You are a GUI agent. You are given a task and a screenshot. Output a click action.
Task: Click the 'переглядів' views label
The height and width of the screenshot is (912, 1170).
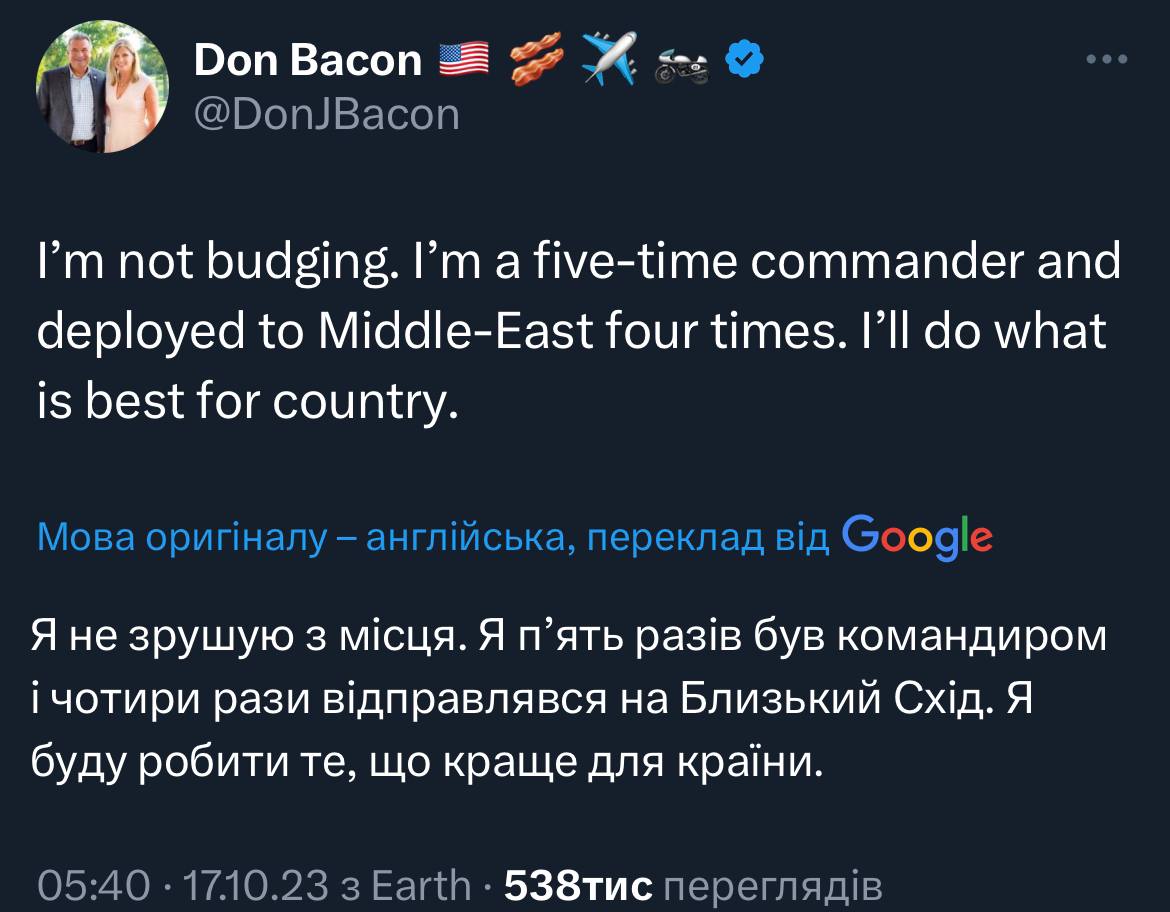pos(773,884)
